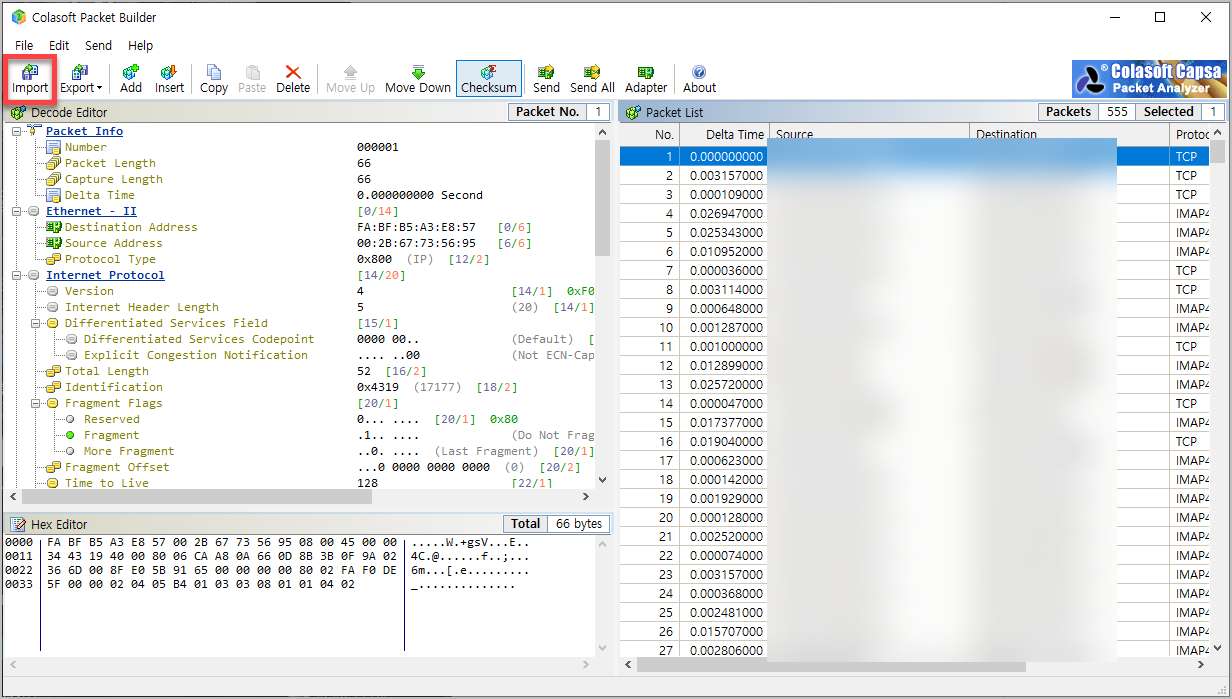Select the Explicit Congestion Notification row
Viewport: 1232px width, 699px height.
point(196,355)
